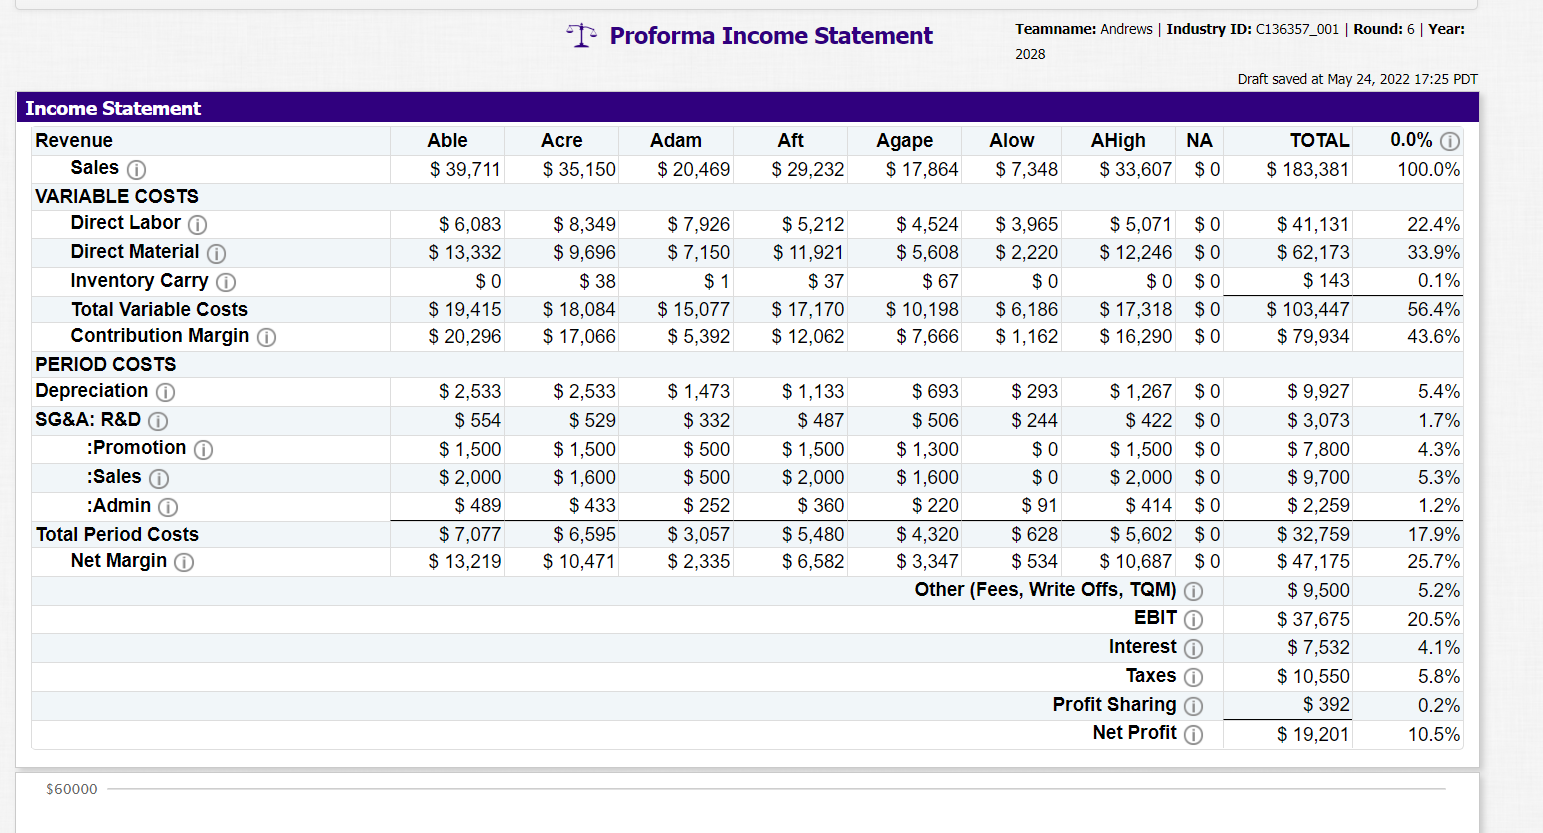Click Aft direct material $ 11,921
Image resolution: width=1543 pixels, height=833 pixels.
click(x=808, y=252)
